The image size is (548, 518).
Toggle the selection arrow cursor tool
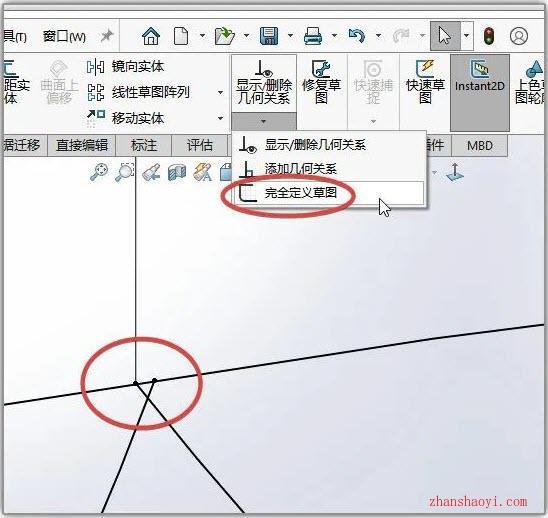pyautogui.click(x=445, y=36)
